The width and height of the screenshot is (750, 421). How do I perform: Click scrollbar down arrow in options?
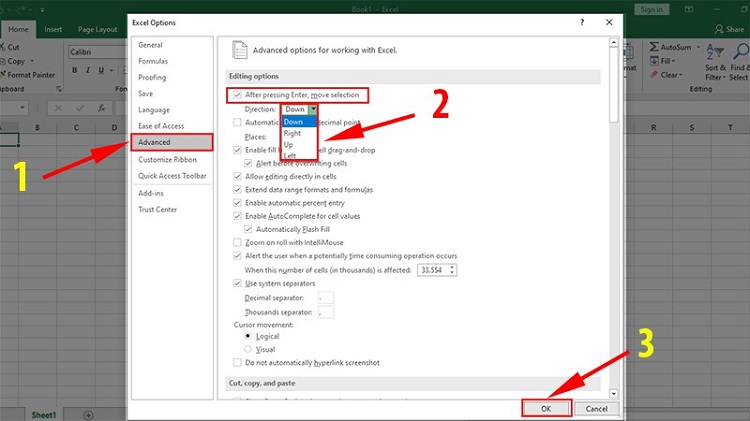point(614,393)
